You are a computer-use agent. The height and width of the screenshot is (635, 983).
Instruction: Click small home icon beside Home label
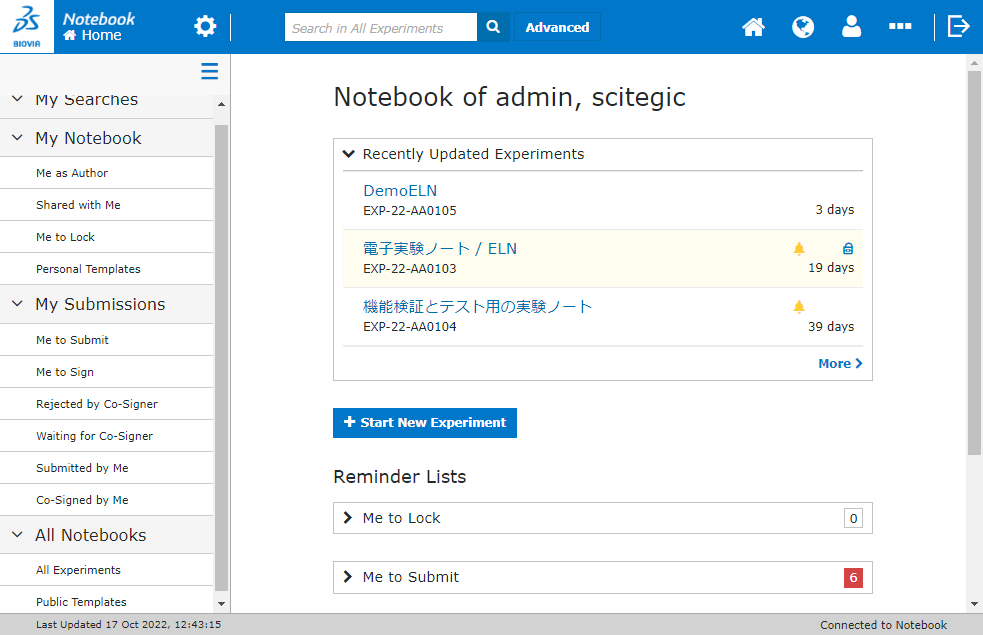(70, 35)
